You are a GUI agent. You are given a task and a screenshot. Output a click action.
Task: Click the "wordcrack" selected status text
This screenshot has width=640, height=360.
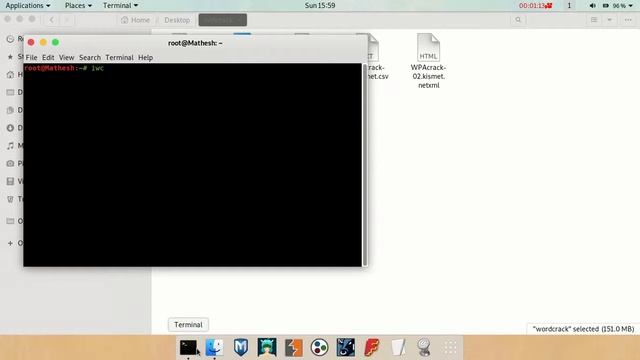click(583, 329)
